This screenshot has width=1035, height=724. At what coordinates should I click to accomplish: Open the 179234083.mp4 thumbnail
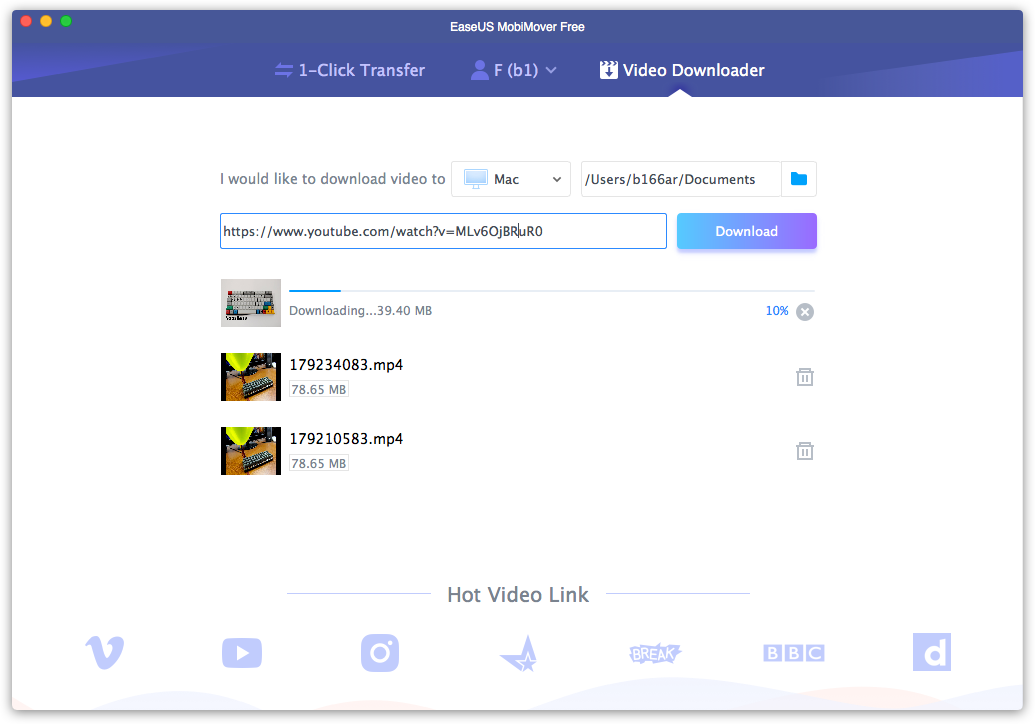pyautogui.click(x=251, y=377)
